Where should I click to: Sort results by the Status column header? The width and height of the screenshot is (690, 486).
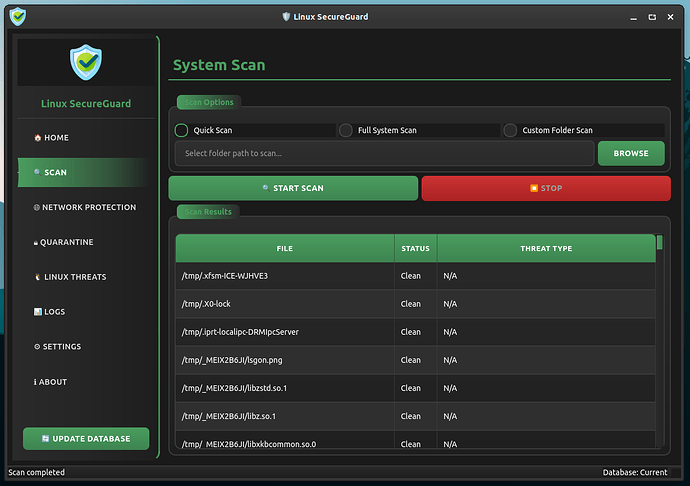coord(415,248)
